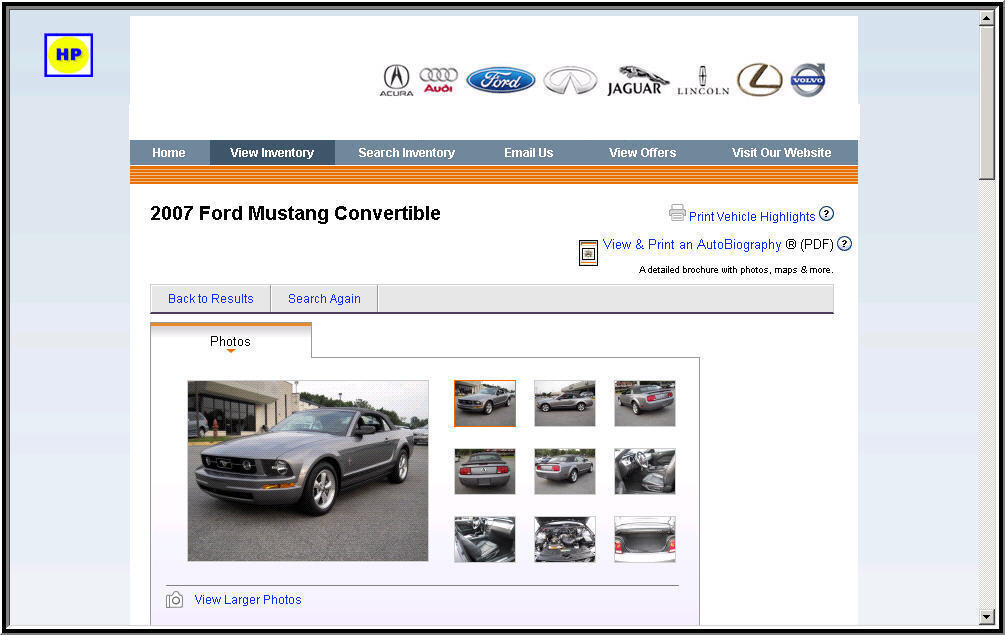The image size is (1005, 635).
Task: Click the scrollbar down arrow
Action: click(x=986, y=617)
